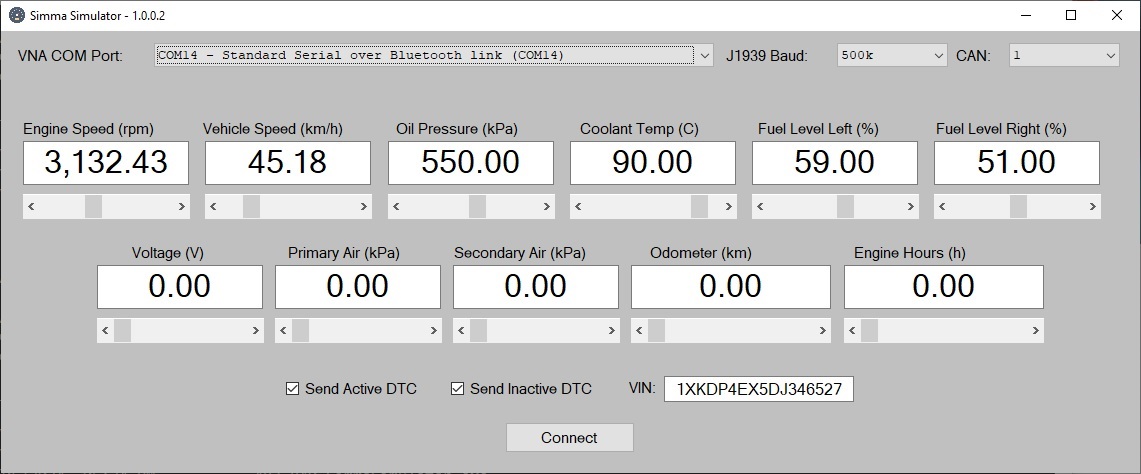Click right arrow of Engine Speed scrollbar

[181, 207]
